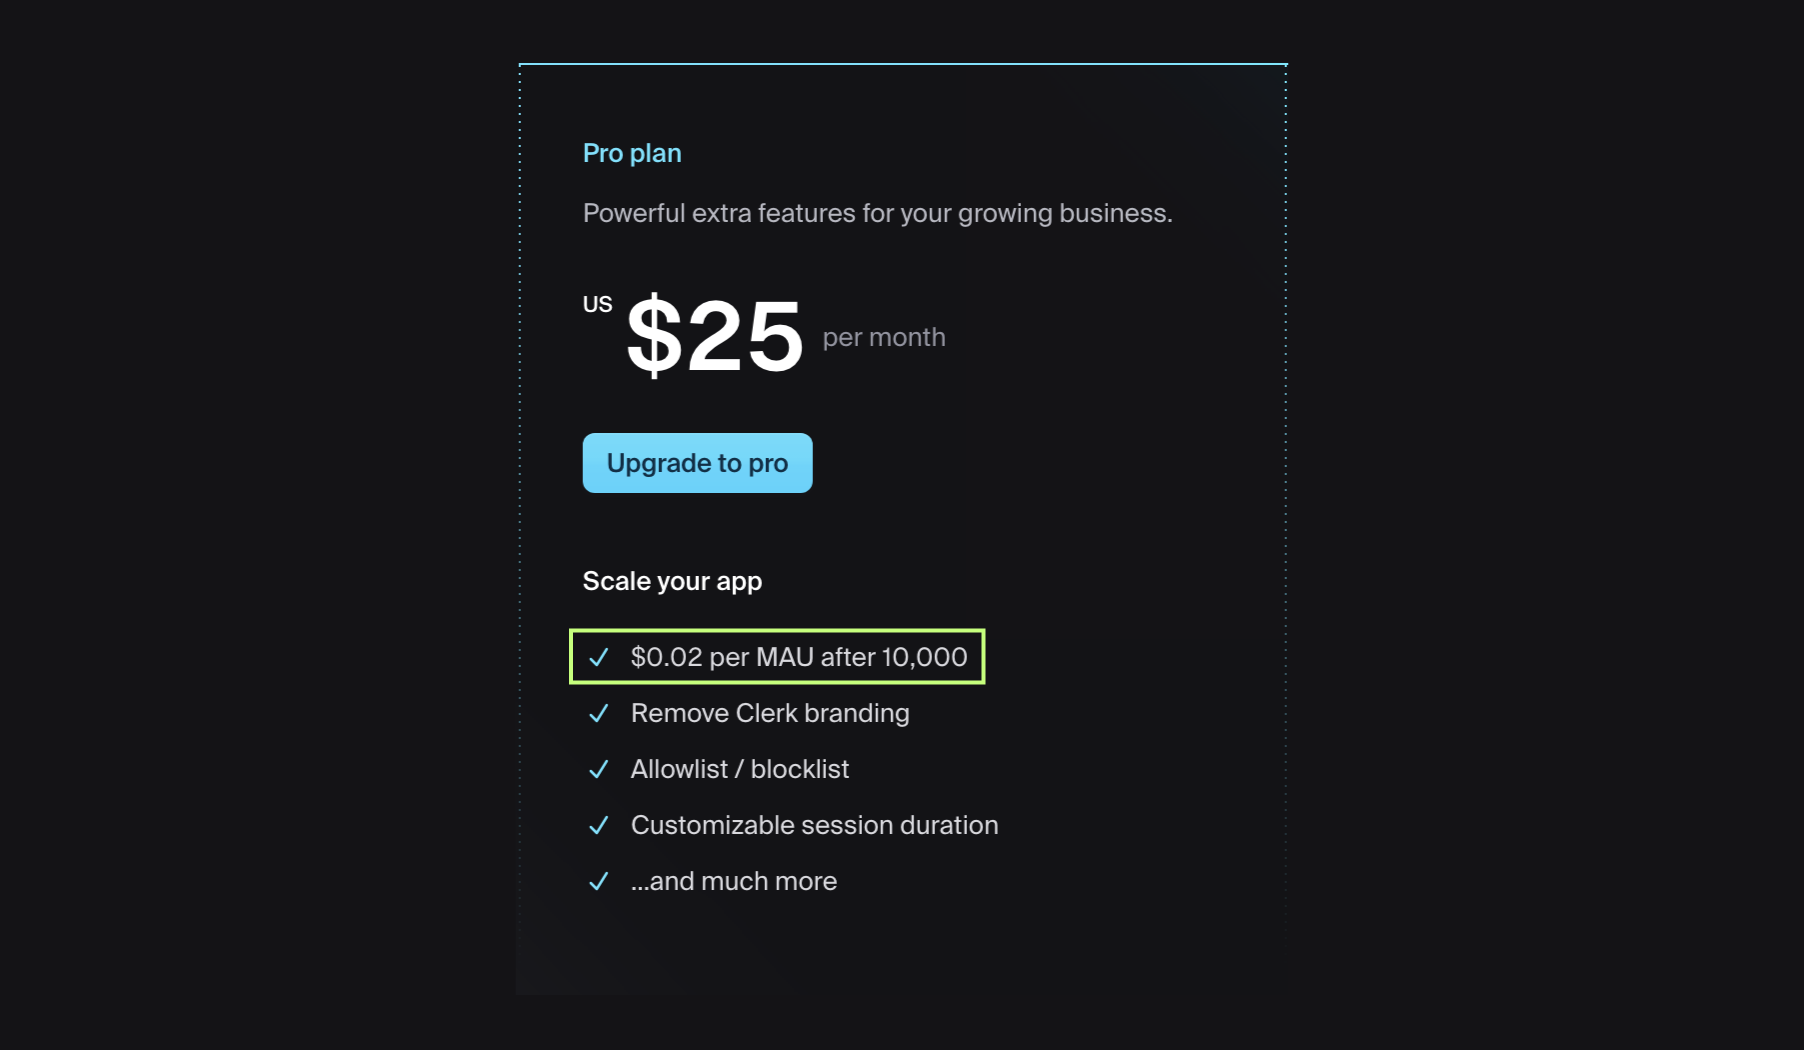Expand the 'Customizable session duration' item

(813, 825)
